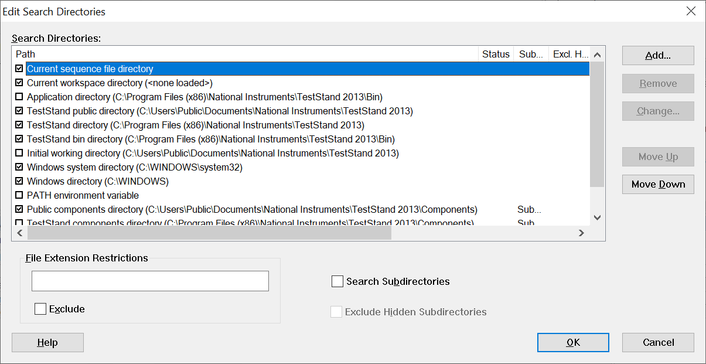Enable Application directory checkbox
The image size is (706, 364).
tap(19, 97)
